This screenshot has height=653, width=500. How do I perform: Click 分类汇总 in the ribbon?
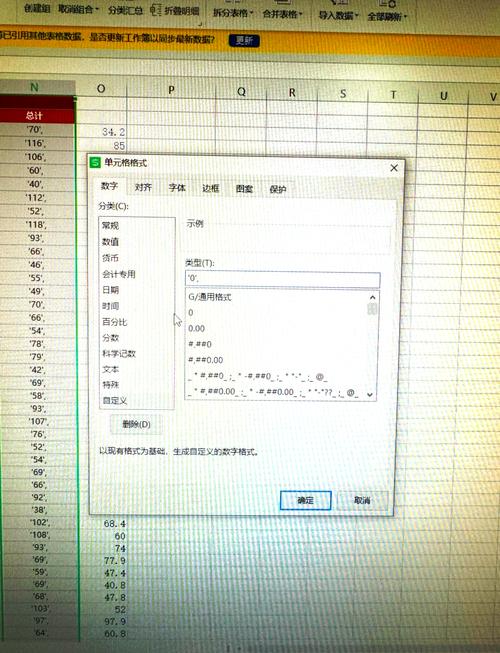125,10
